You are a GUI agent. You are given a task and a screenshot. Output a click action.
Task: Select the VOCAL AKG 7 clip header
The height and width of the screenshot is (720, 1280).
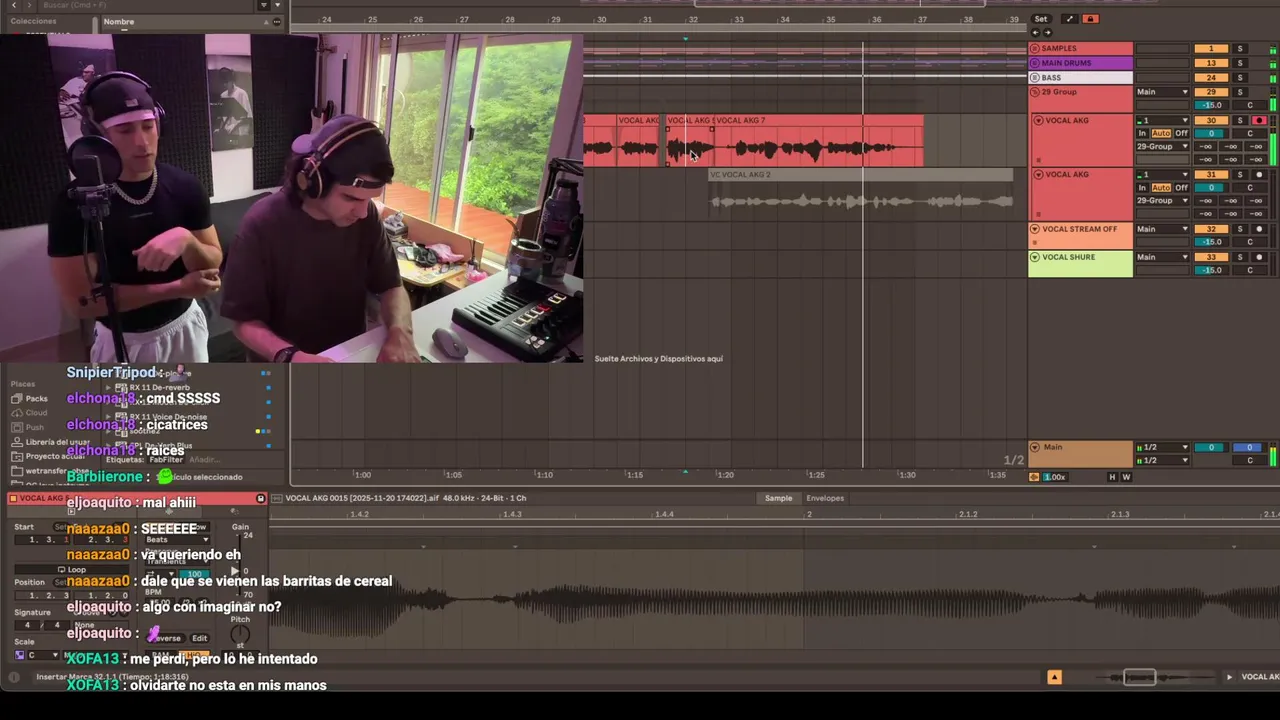click(819, 120)
